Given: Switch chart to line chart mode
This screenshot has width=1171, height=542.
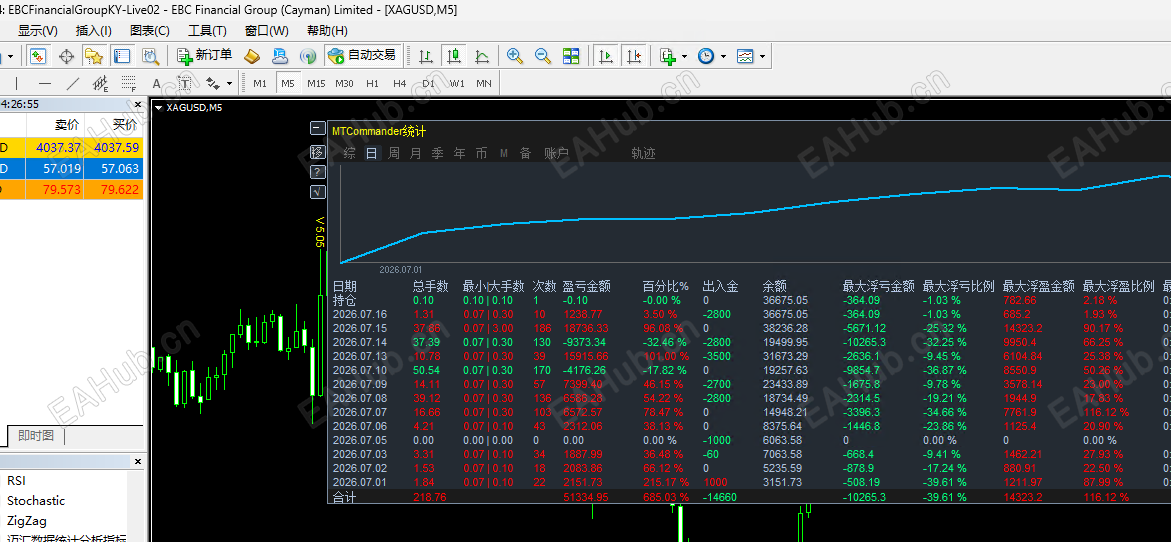Looking at the screenshot, I should [x=482, y=56].
